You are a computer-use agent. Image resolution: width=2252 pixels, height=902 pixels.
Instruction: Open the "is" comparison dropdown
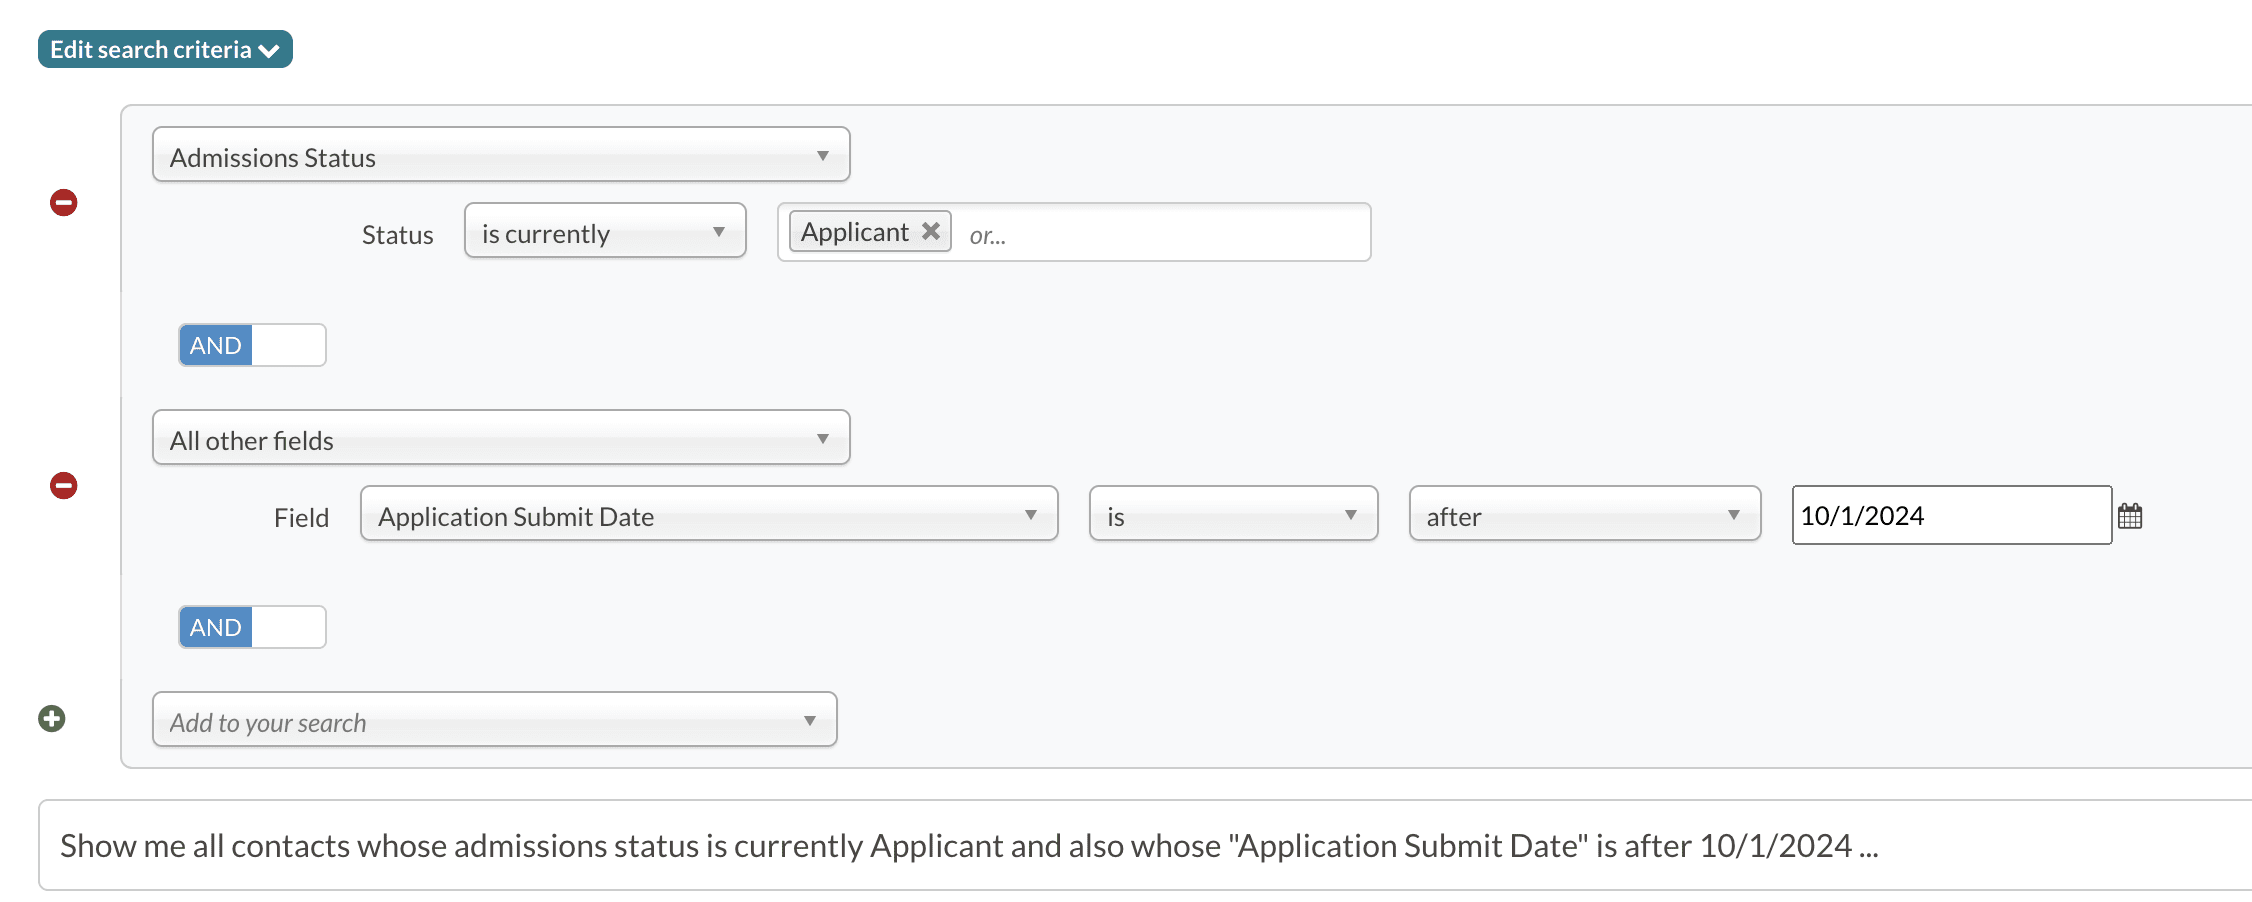1232,515
